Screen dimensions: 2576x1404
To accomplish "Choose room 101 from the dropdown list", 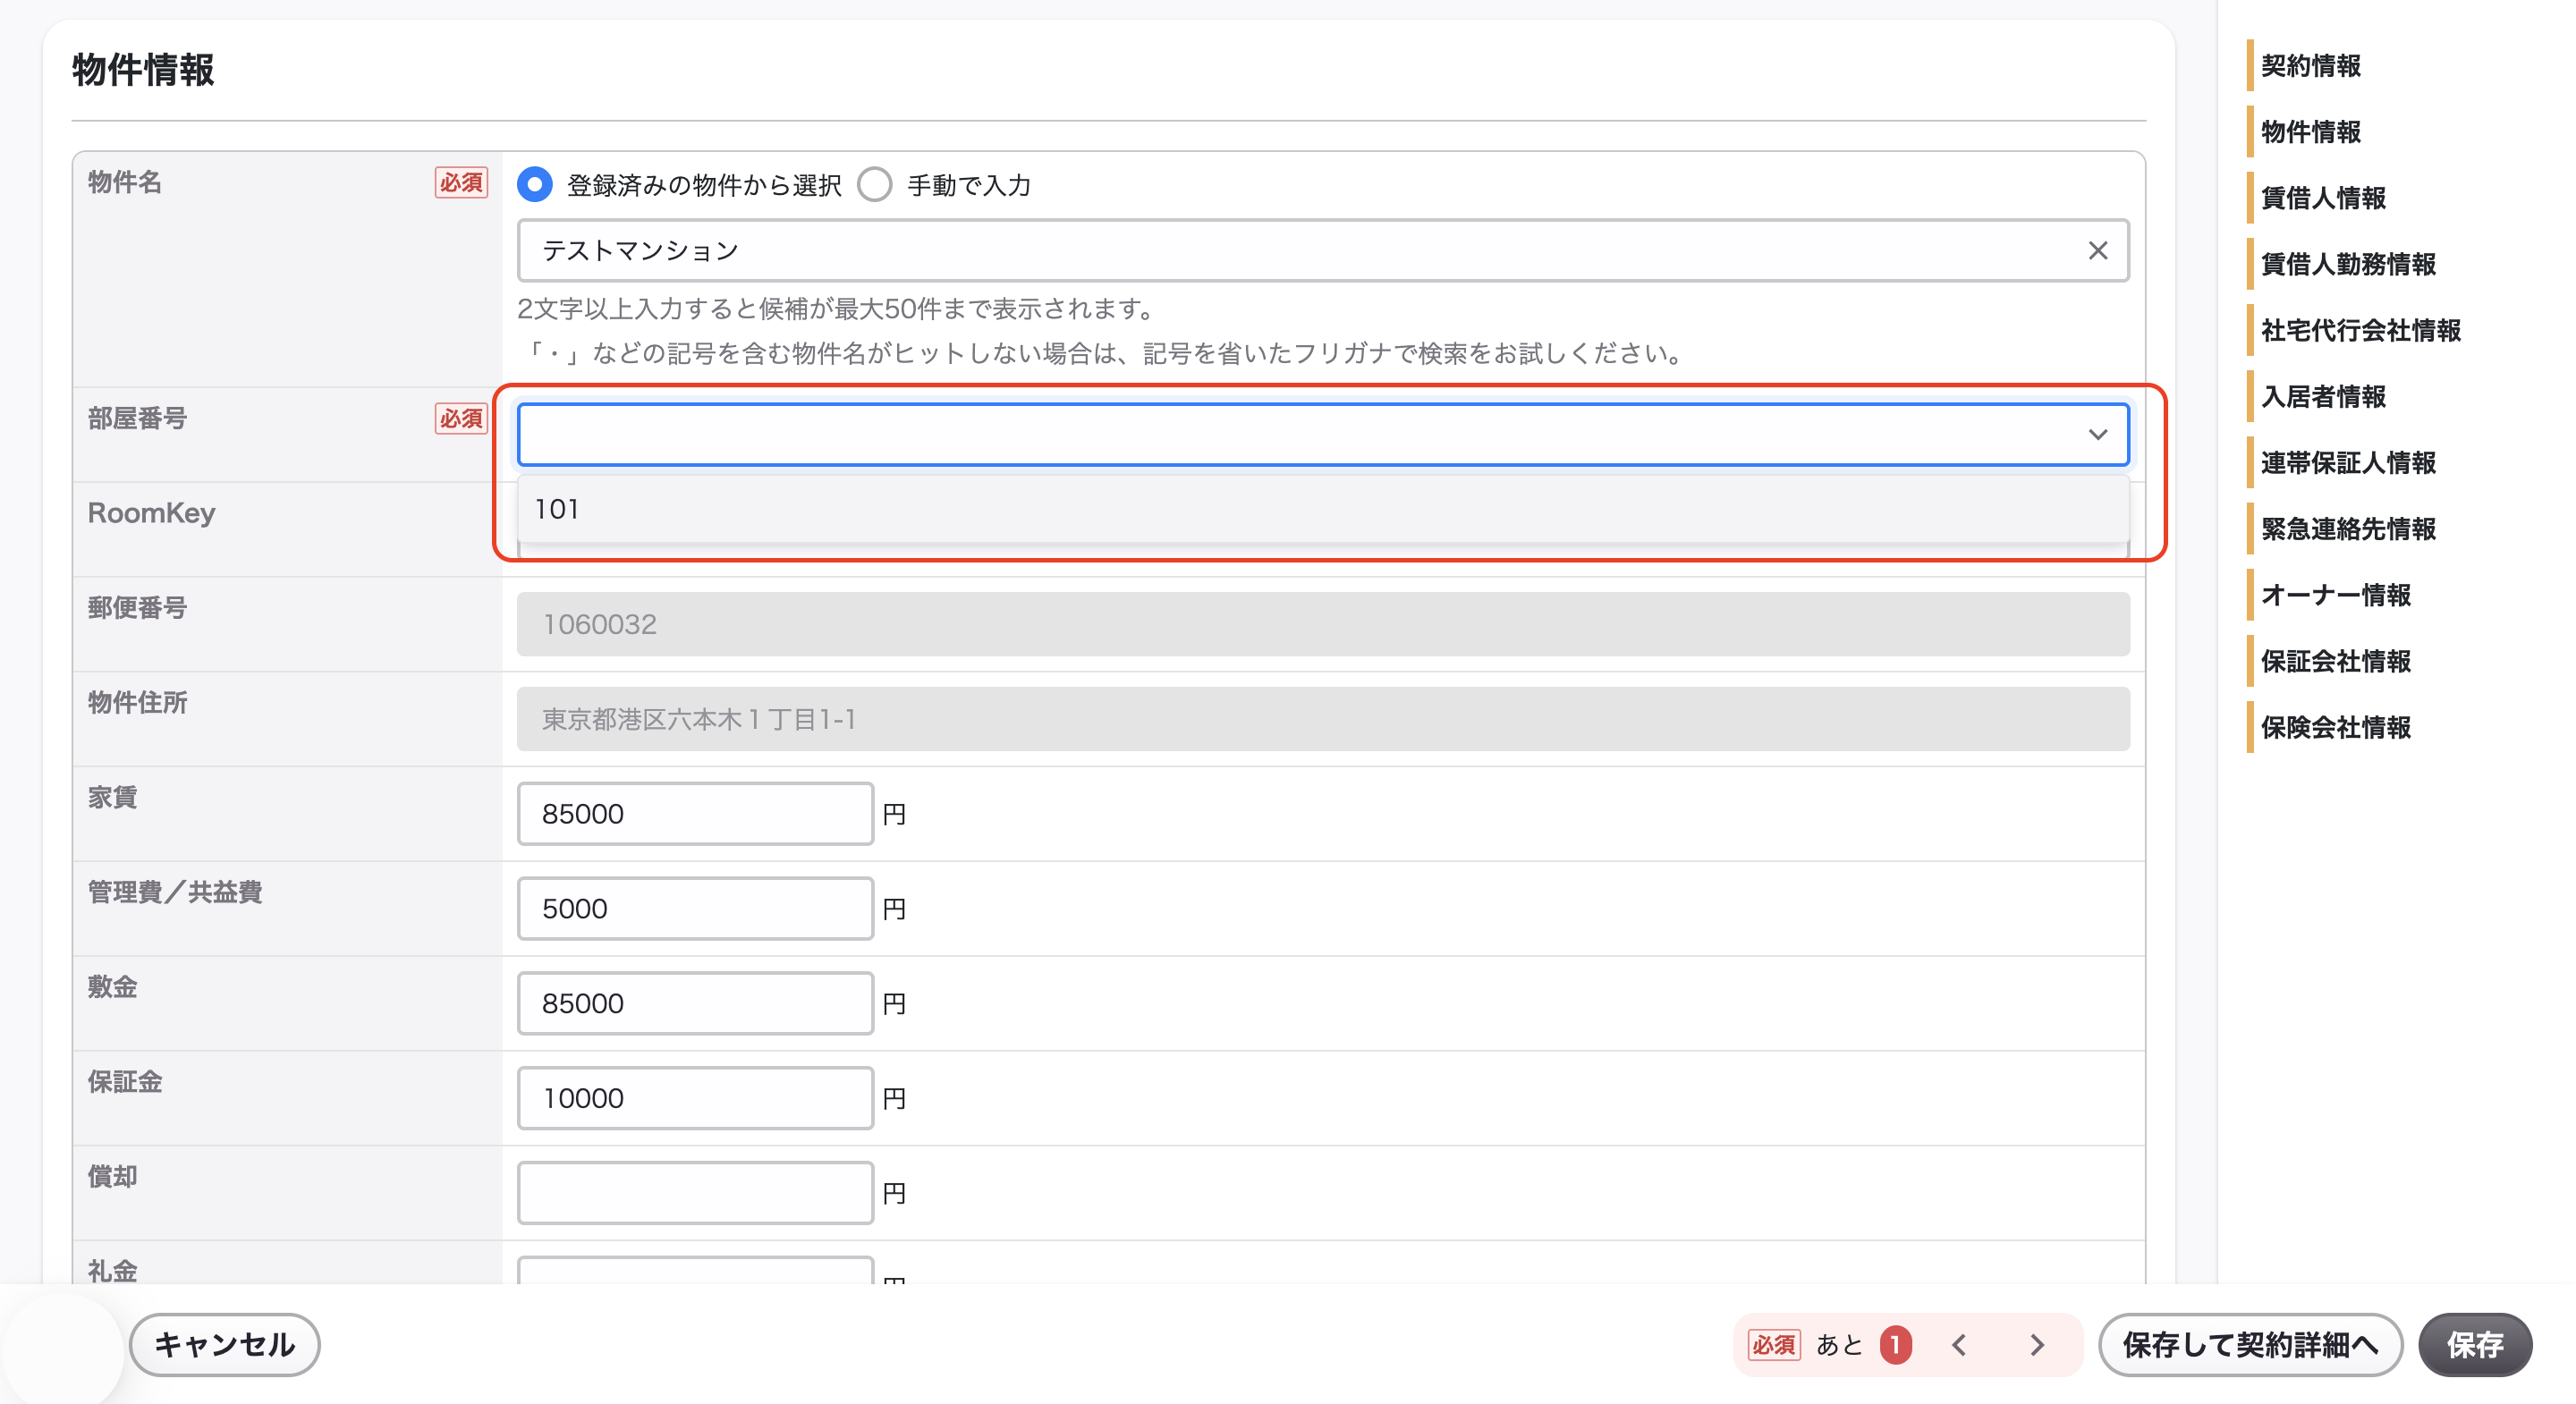I will 1322,509.
